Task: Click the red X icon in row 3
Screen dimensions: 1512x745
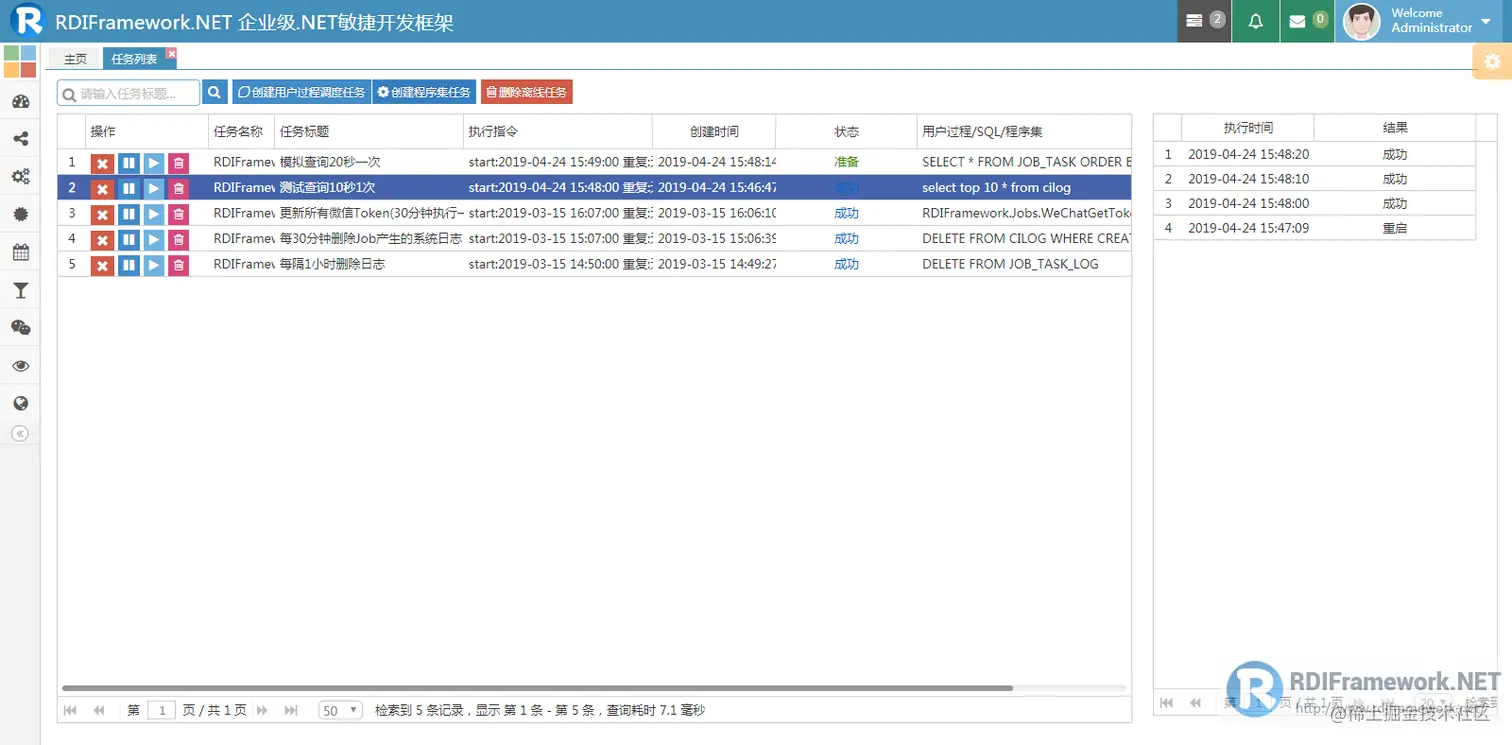Action: 102,214
